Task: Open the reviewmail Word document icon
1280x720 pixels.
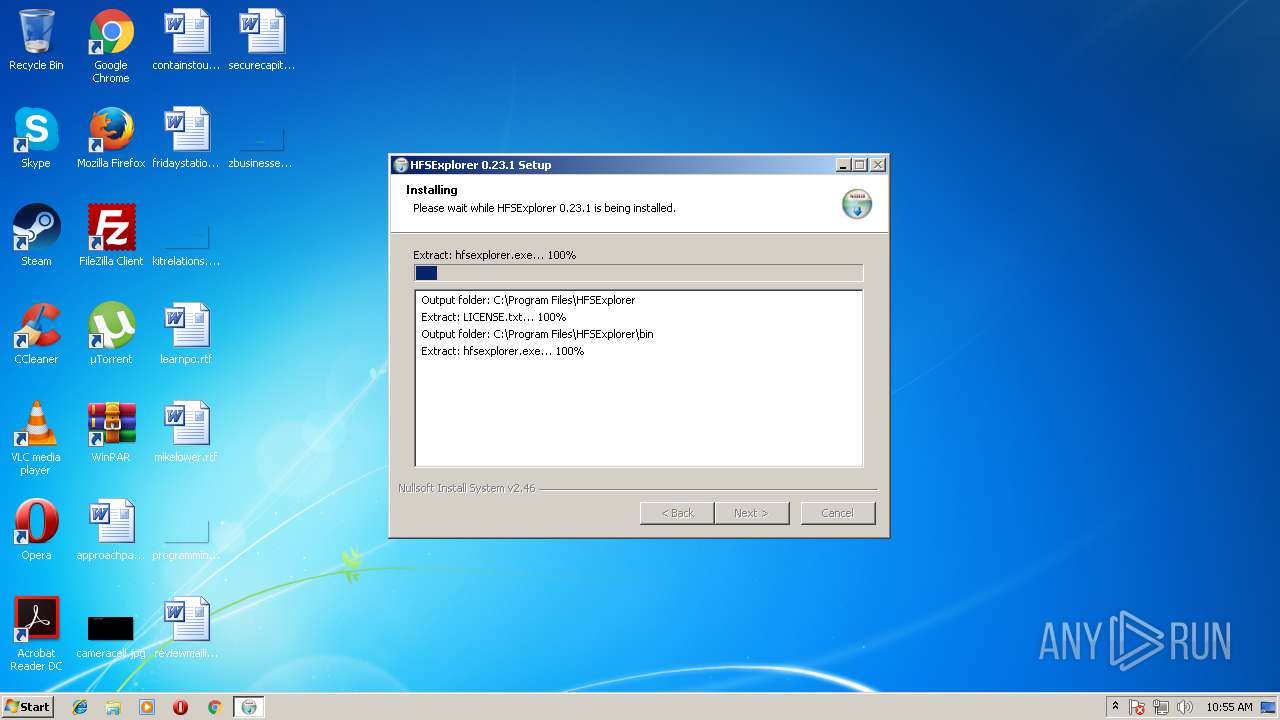Action: [x=186, y=628]
